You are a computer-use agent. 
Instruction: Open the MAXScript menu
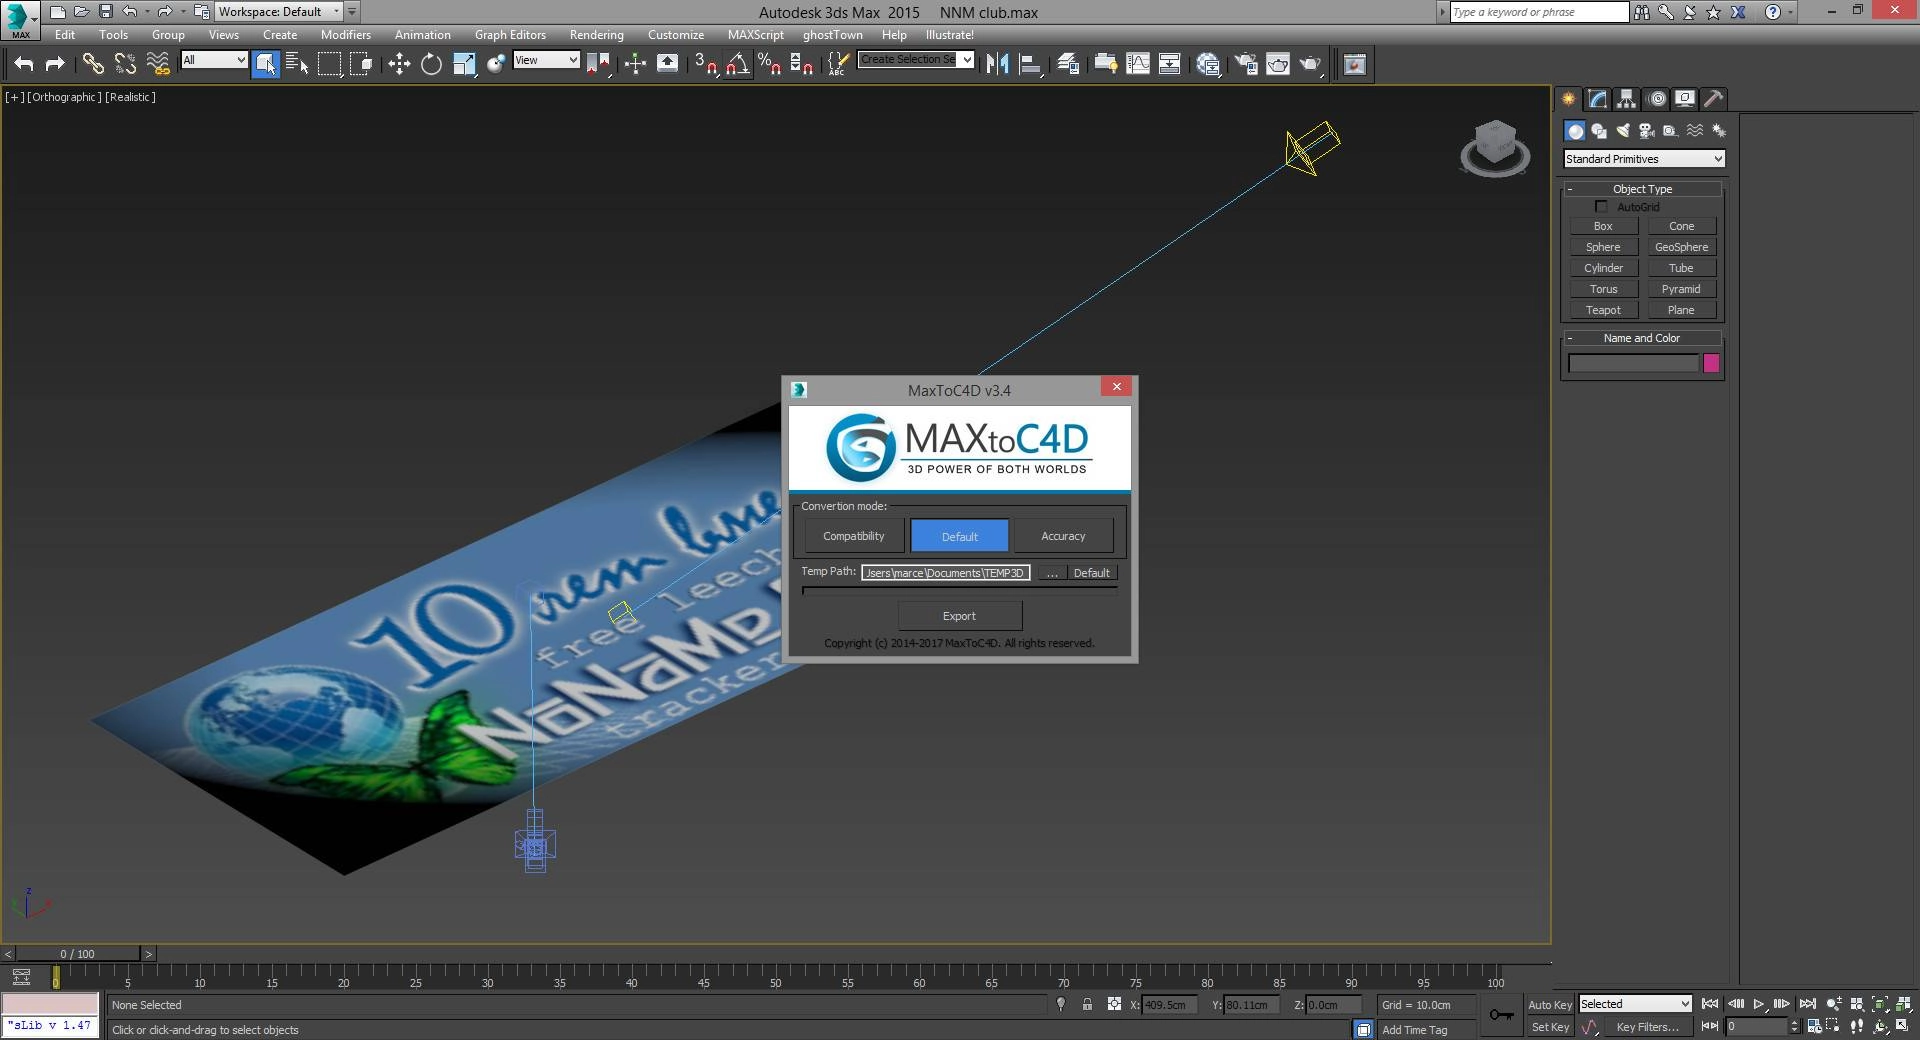[756, 35]
